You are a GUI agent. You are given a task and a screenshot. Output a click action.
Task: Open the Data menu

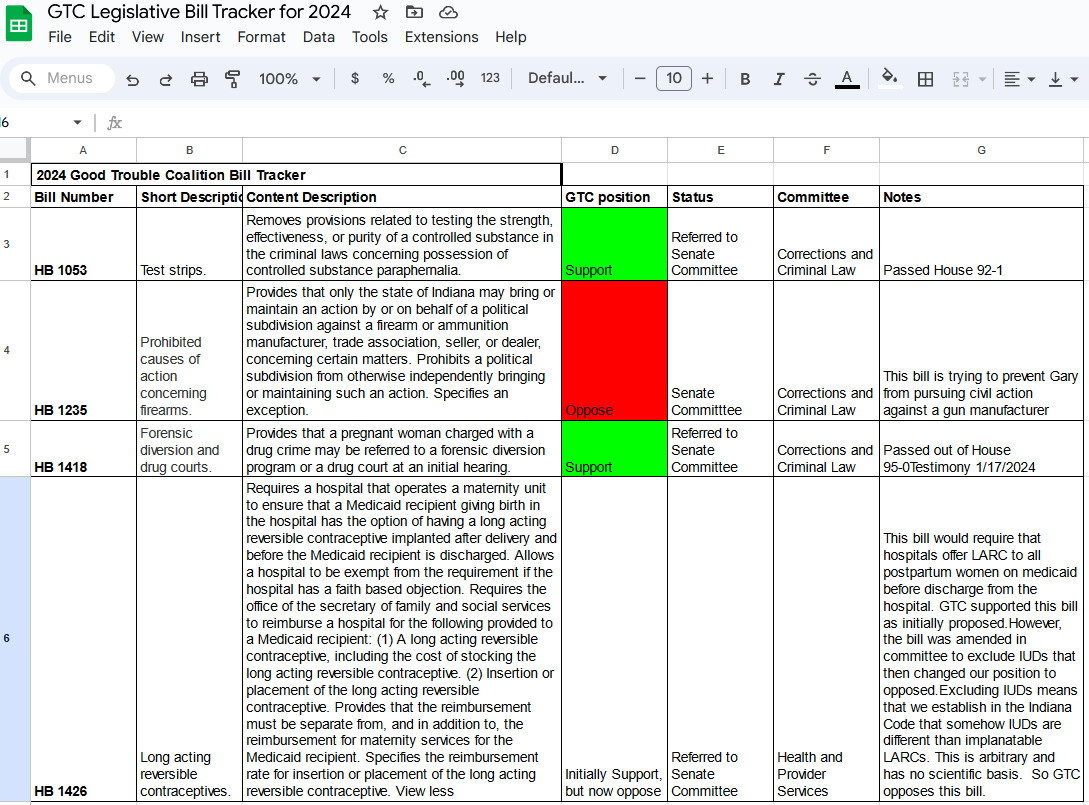click(318, 37)
